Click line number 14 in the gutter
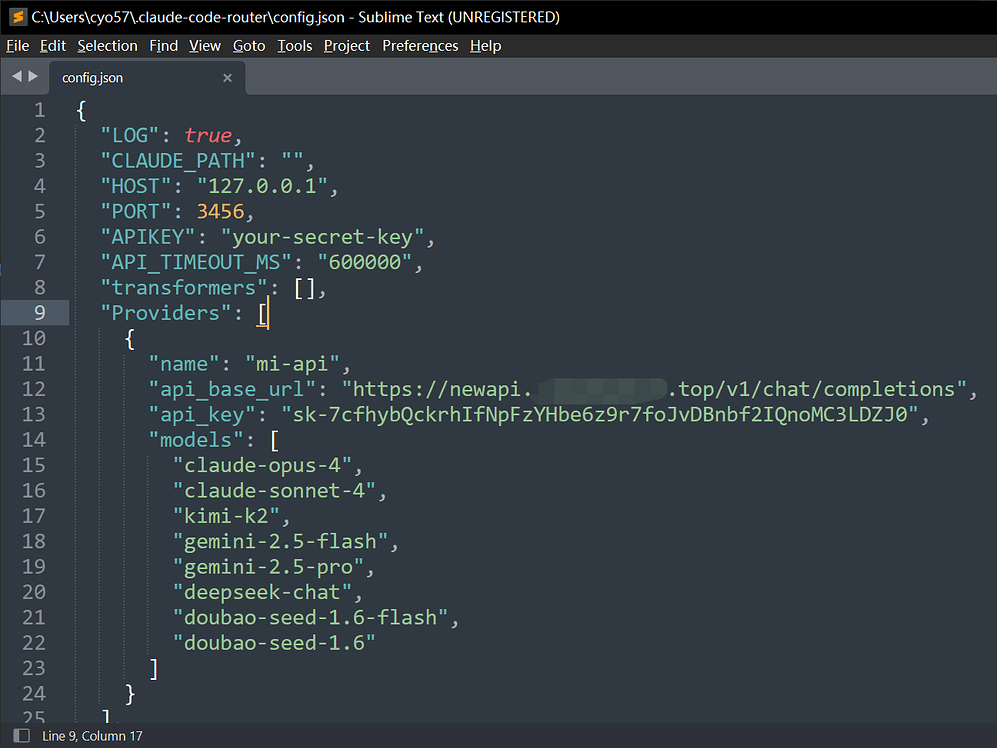Image resolution: width=997 pixels, height=748 pixels. (x=34, y=440)
